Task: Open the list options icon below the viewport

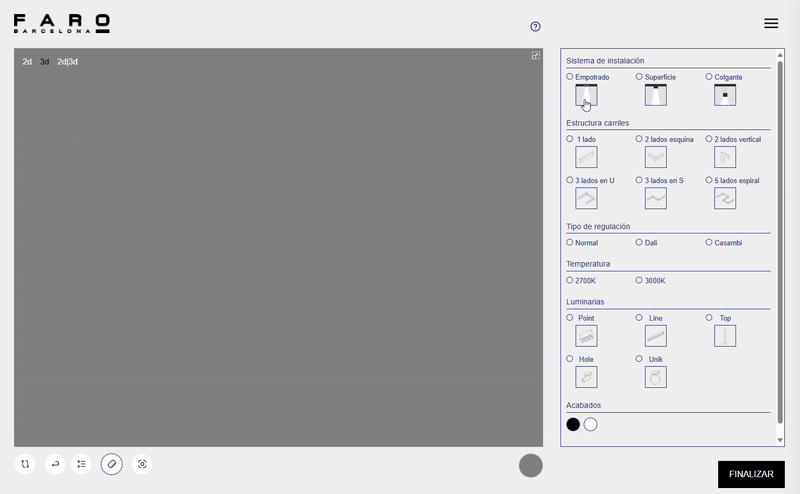Action: [x=82, y=464]
